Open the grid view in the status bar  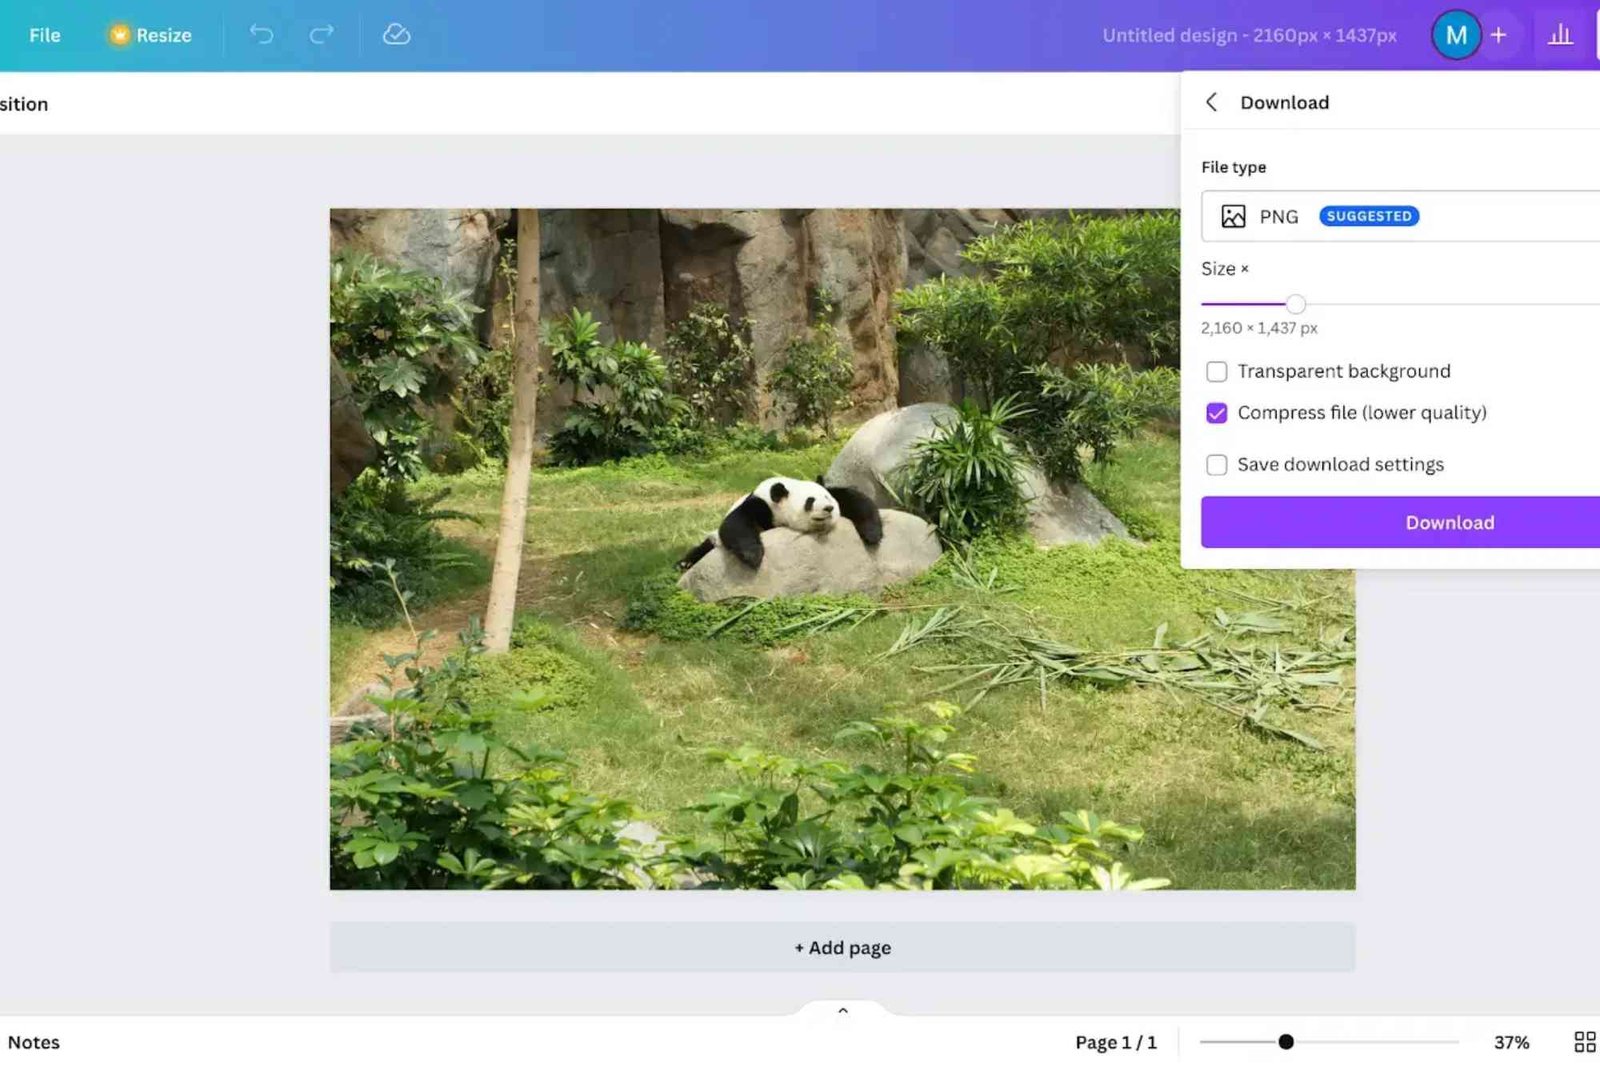pos(1583,1042)
